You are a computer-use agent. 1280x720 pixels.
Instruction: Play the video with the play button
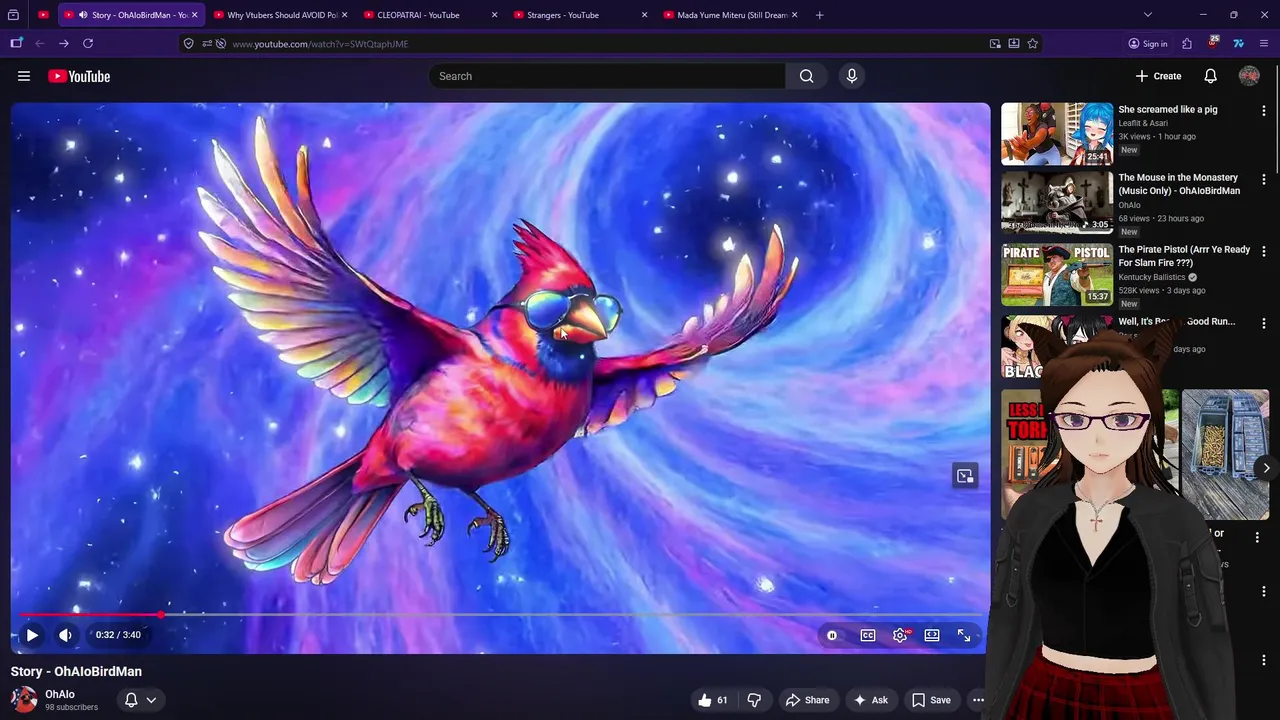[32, 635]
